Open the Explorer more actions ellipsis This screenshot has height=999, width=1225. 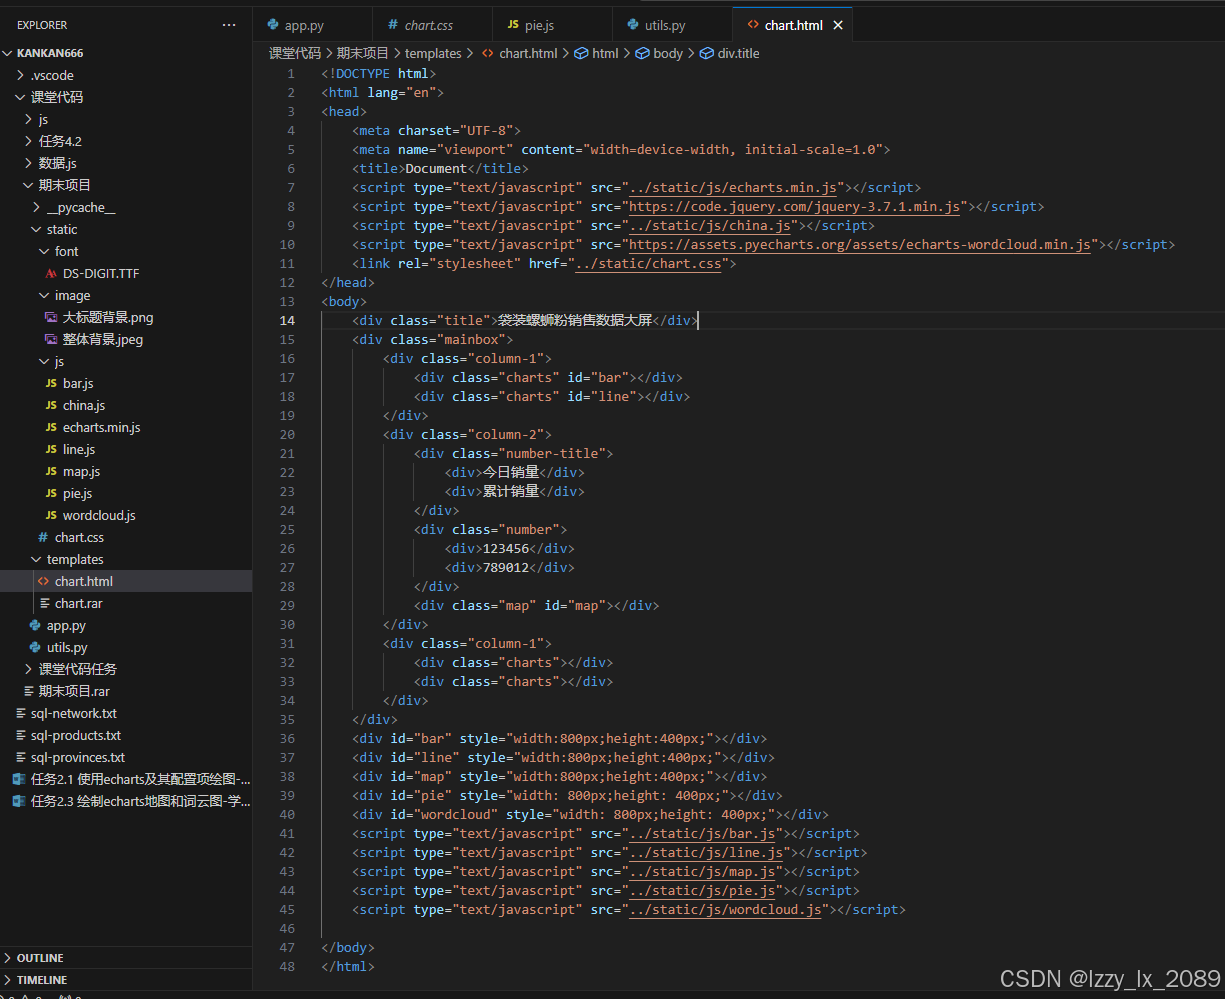pyautogui.click(x=229, y=25)
